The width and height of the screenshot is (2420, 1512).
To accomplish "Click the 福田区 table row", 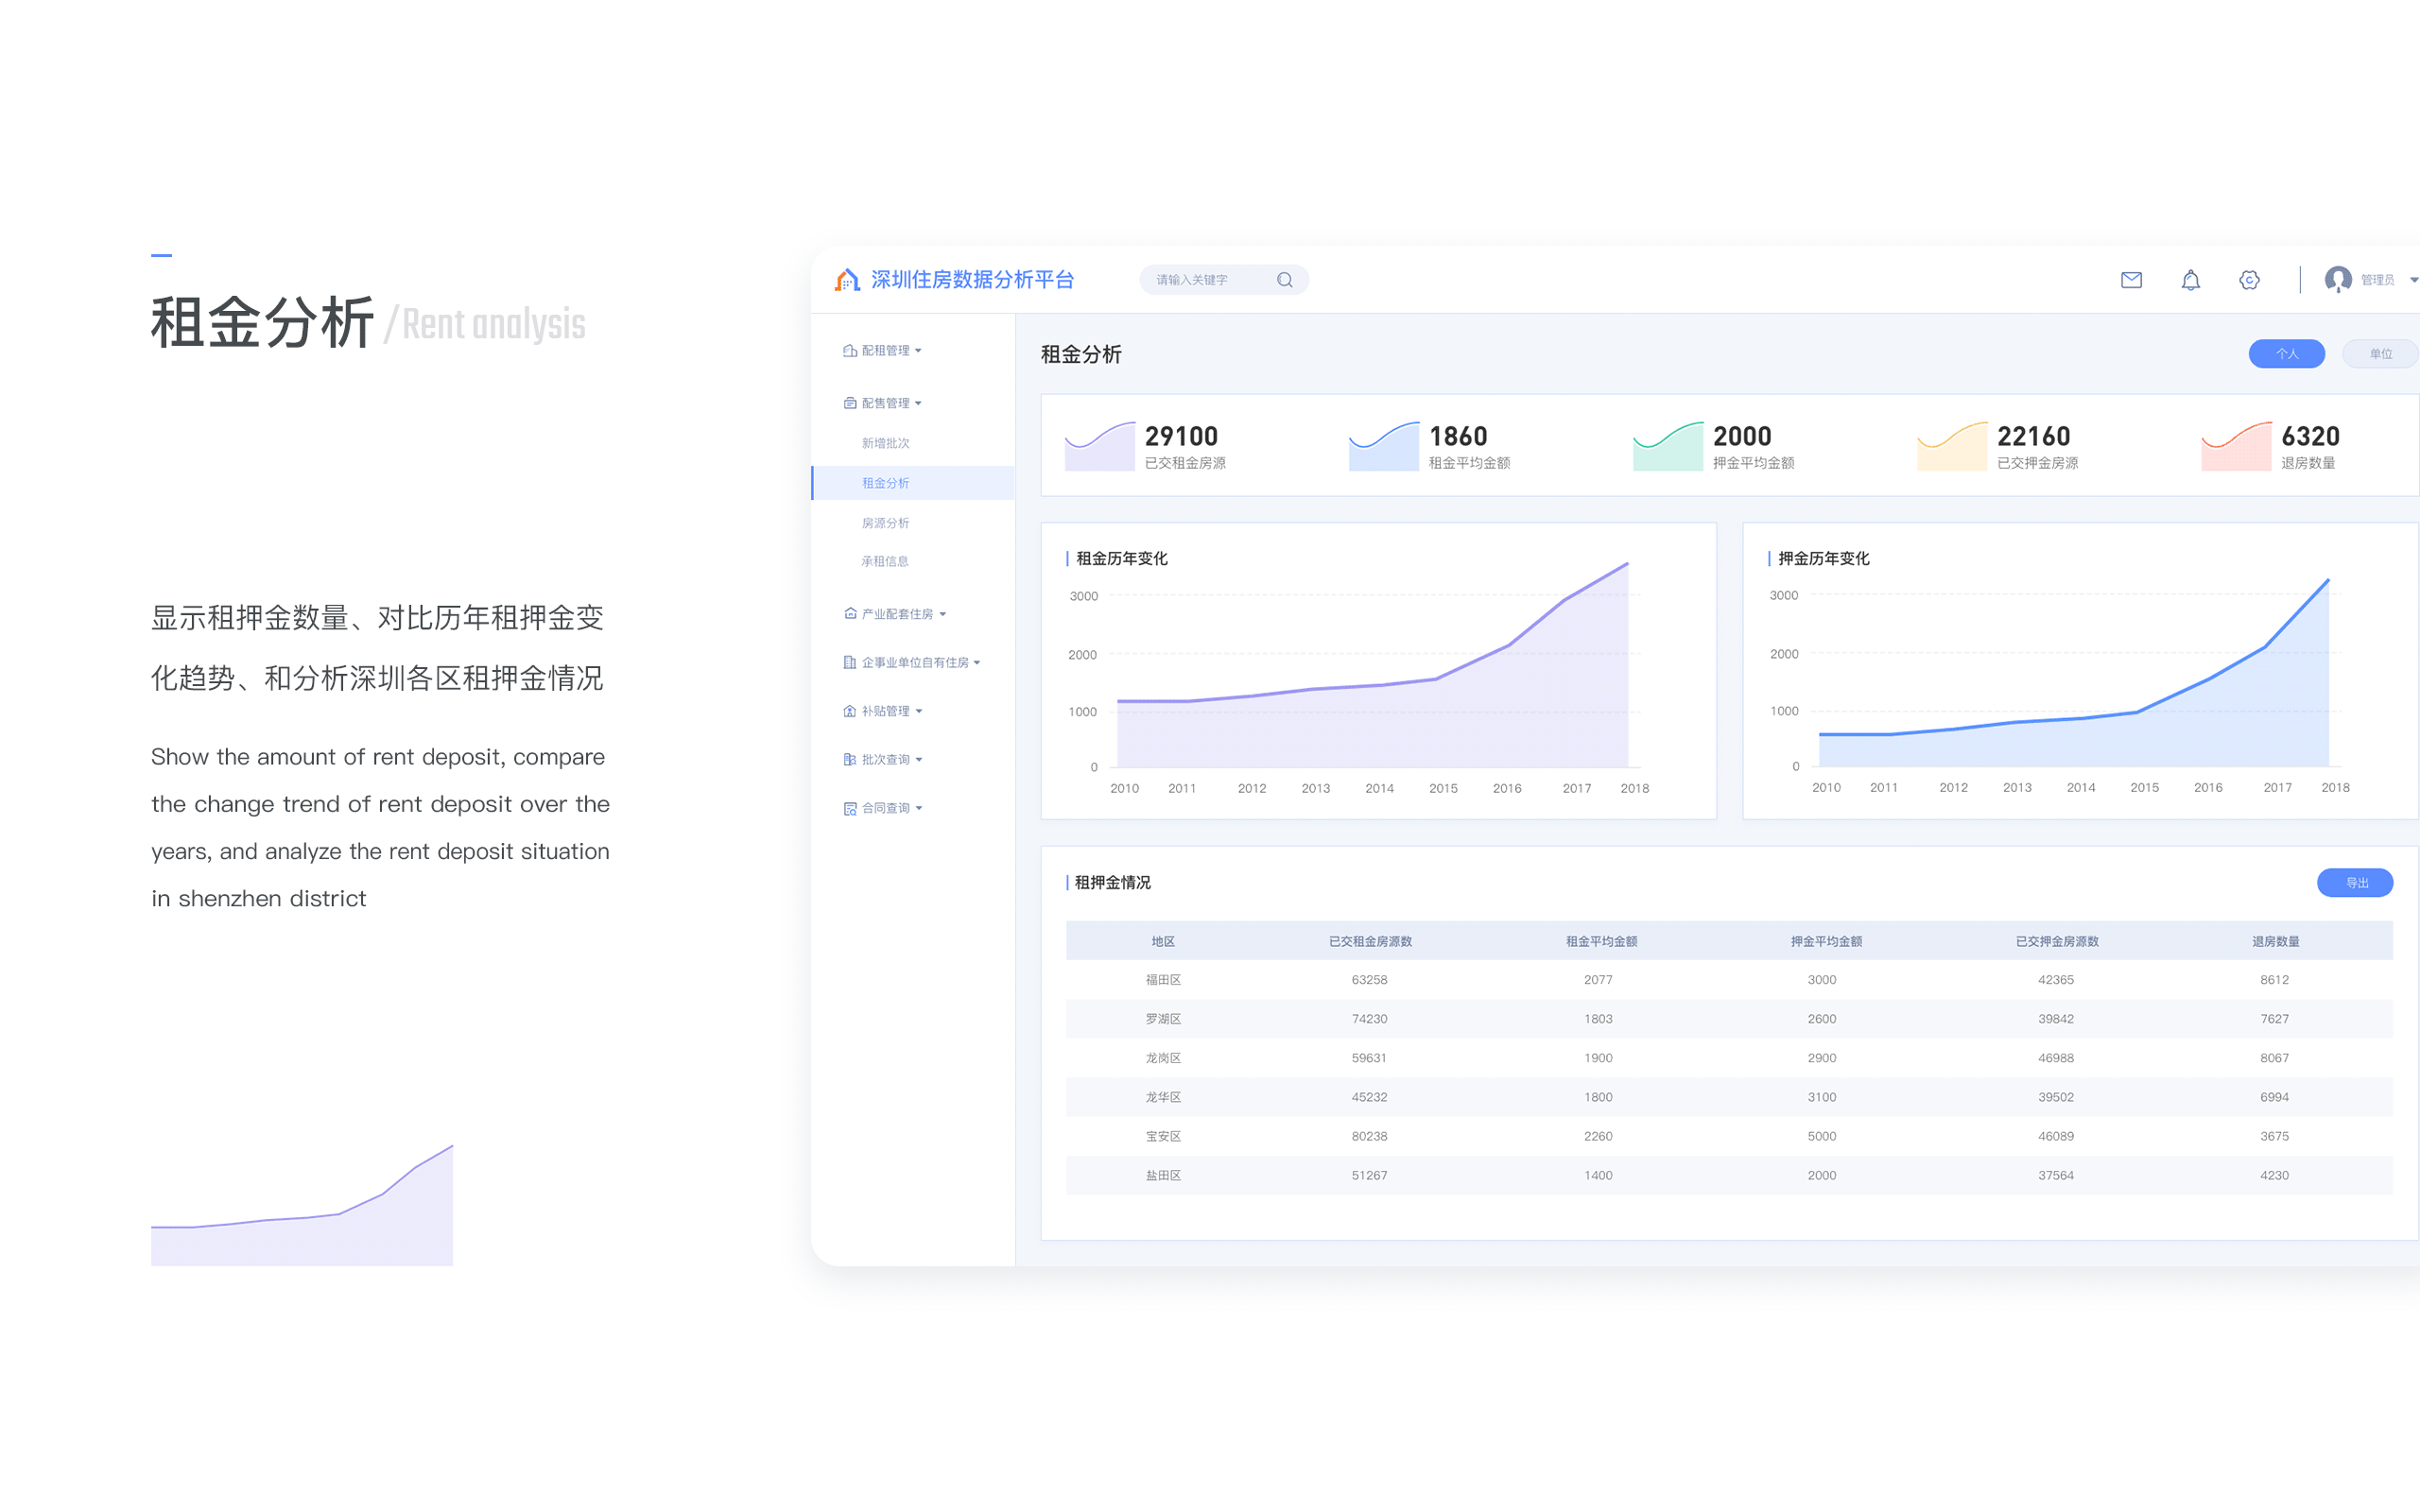I will tap(1163, 980).
